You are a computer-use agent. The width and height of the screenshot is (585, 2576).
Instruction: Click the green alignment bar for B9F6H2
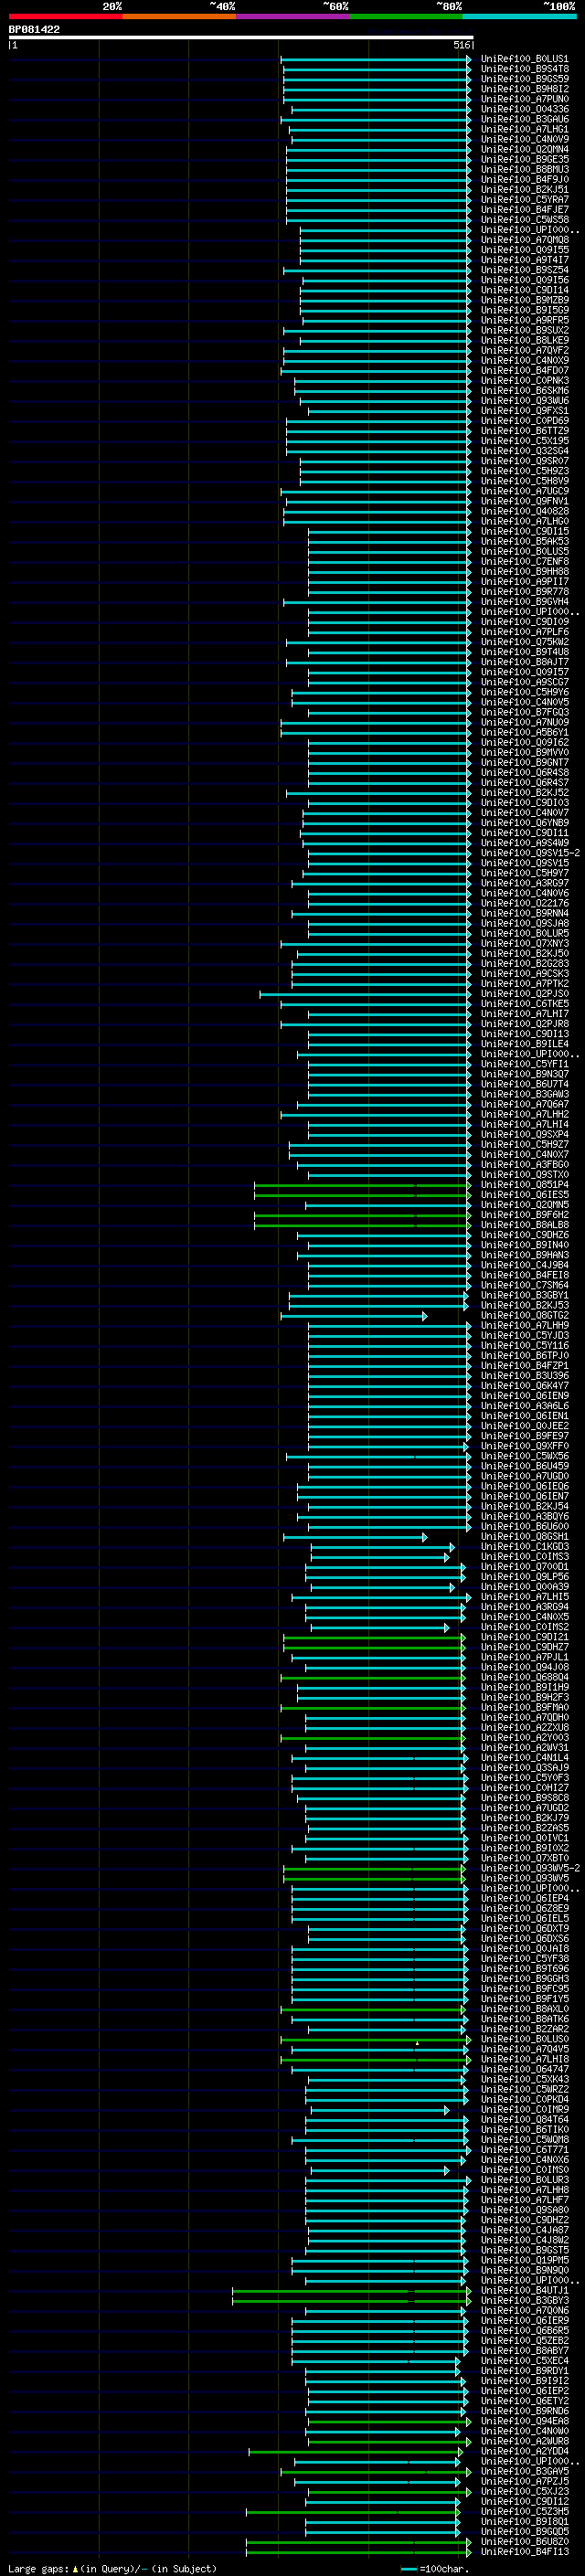pos(362,1215)
